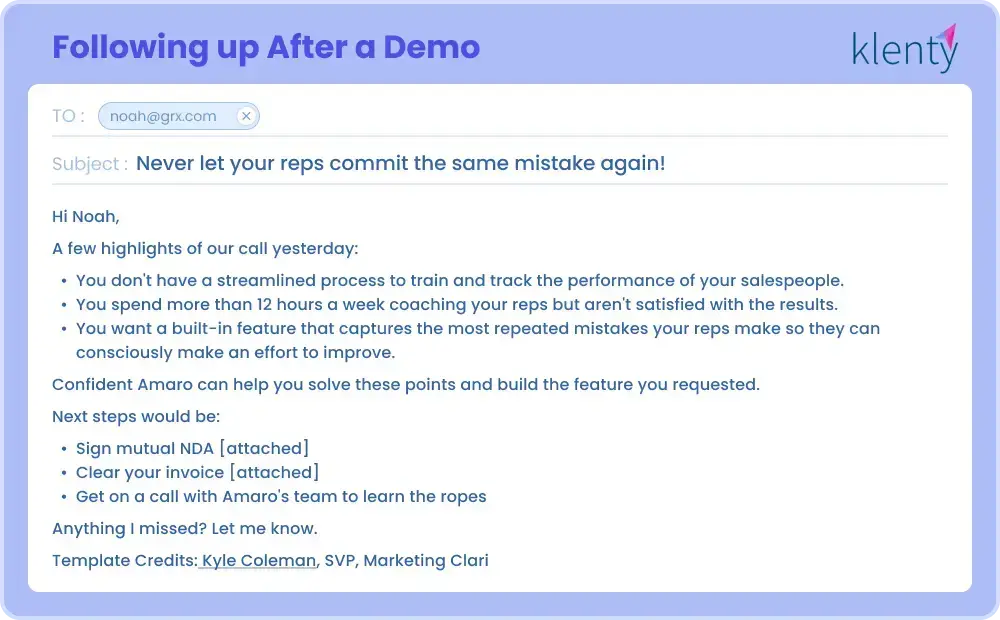Click the '12 hours a week coaching' bullet
1000x620 pixels.
456,304
